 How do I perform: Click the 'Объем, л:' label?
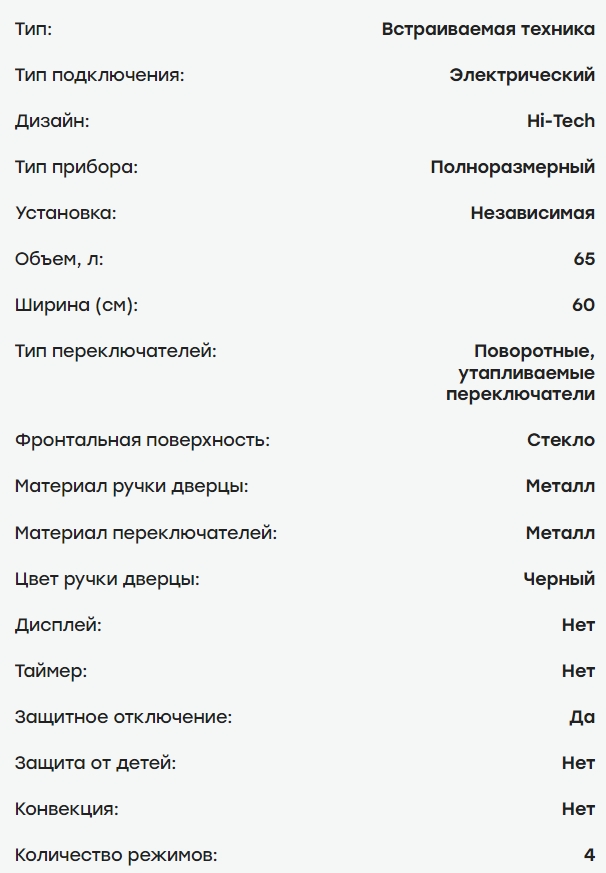pyautogui.click(x=59, y=259)
